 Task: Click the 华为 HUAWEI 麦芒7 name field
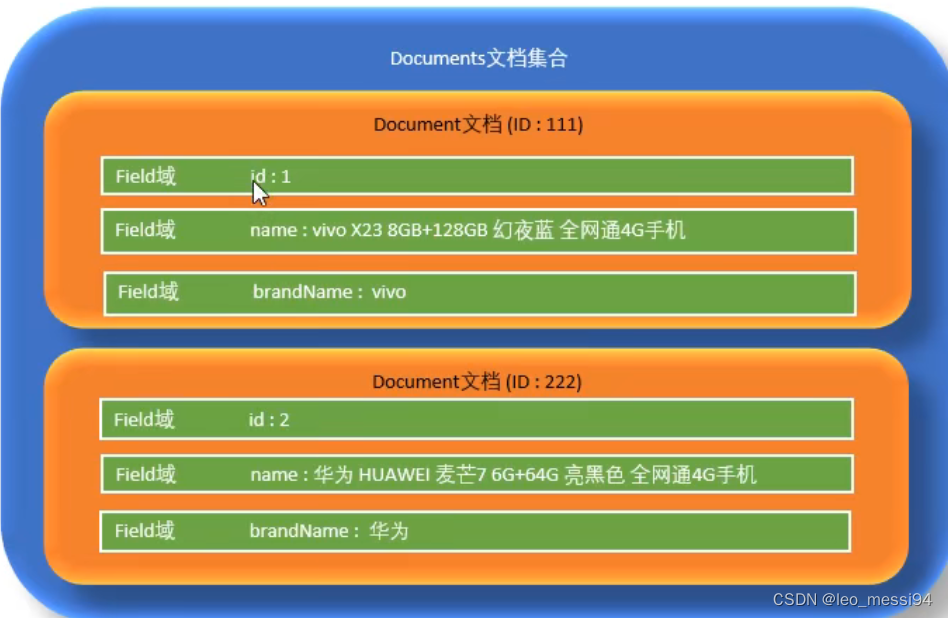tap(477, 474)
